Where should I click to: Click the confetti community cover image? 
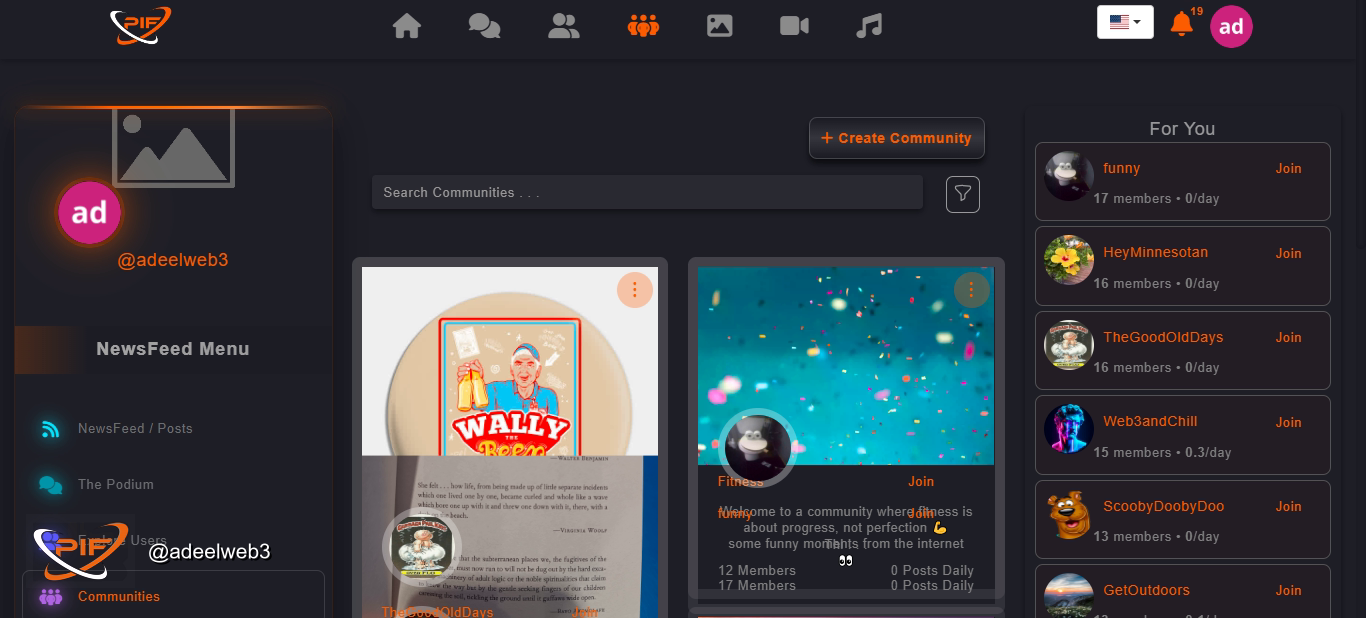click(x=846, y=365)
